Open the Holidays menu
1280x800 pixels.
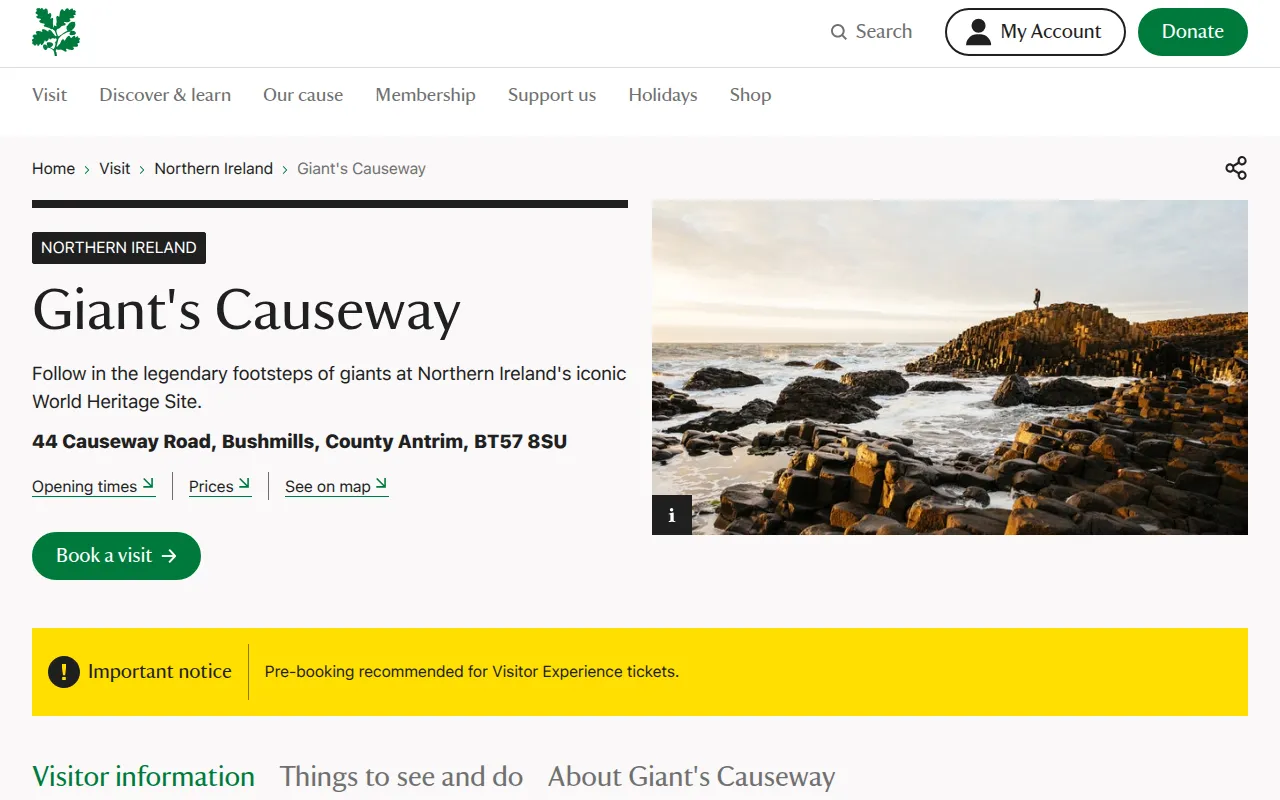tap(663, 95)
